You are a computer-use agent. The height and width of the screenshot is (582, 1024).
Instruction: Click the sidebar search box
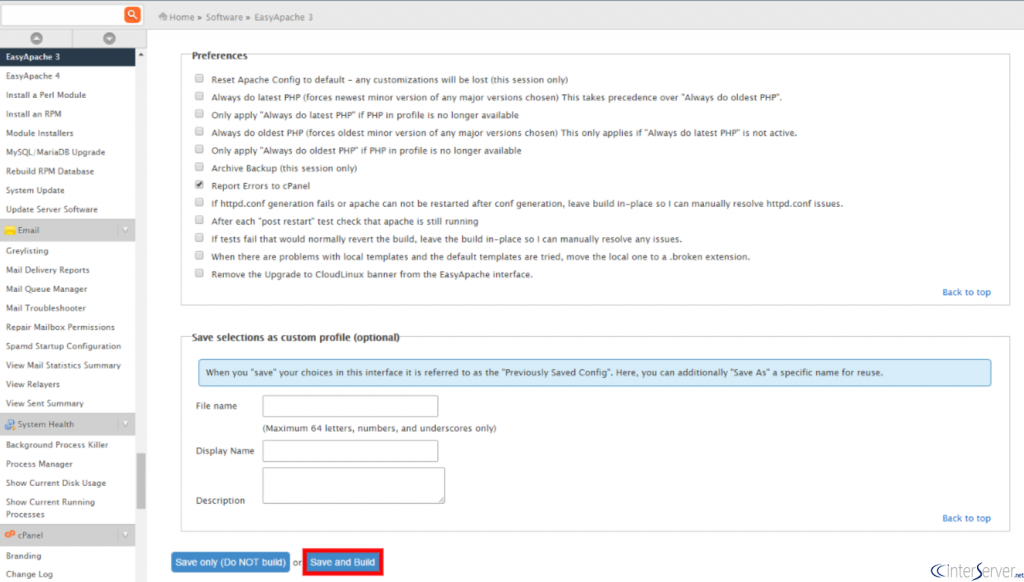pyautogui.click(x=63, y=14)
